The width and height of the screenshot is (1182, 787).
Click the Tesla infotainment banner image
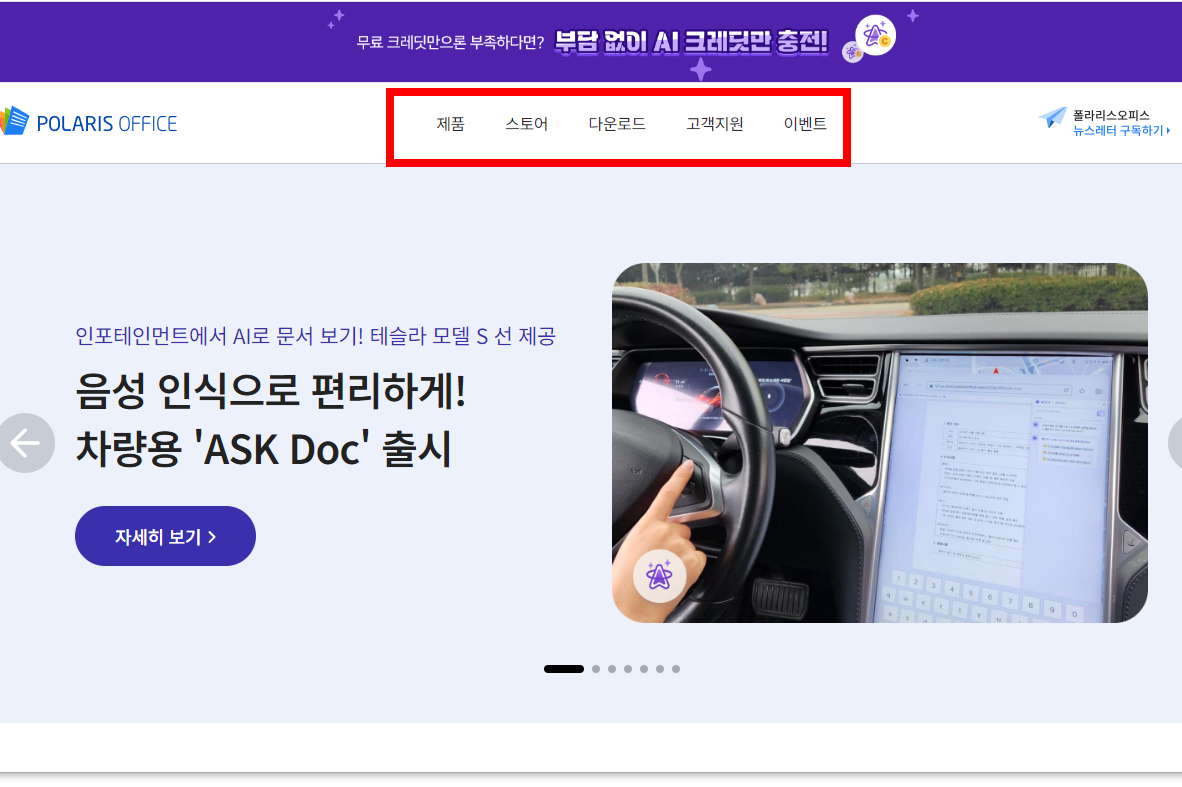point(880,441)
